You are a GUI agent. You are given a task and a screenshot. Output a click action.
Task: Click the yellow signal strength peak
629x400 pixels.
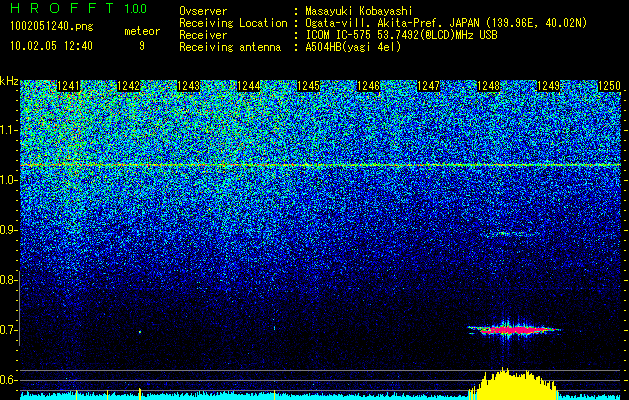tap(513, 384)
